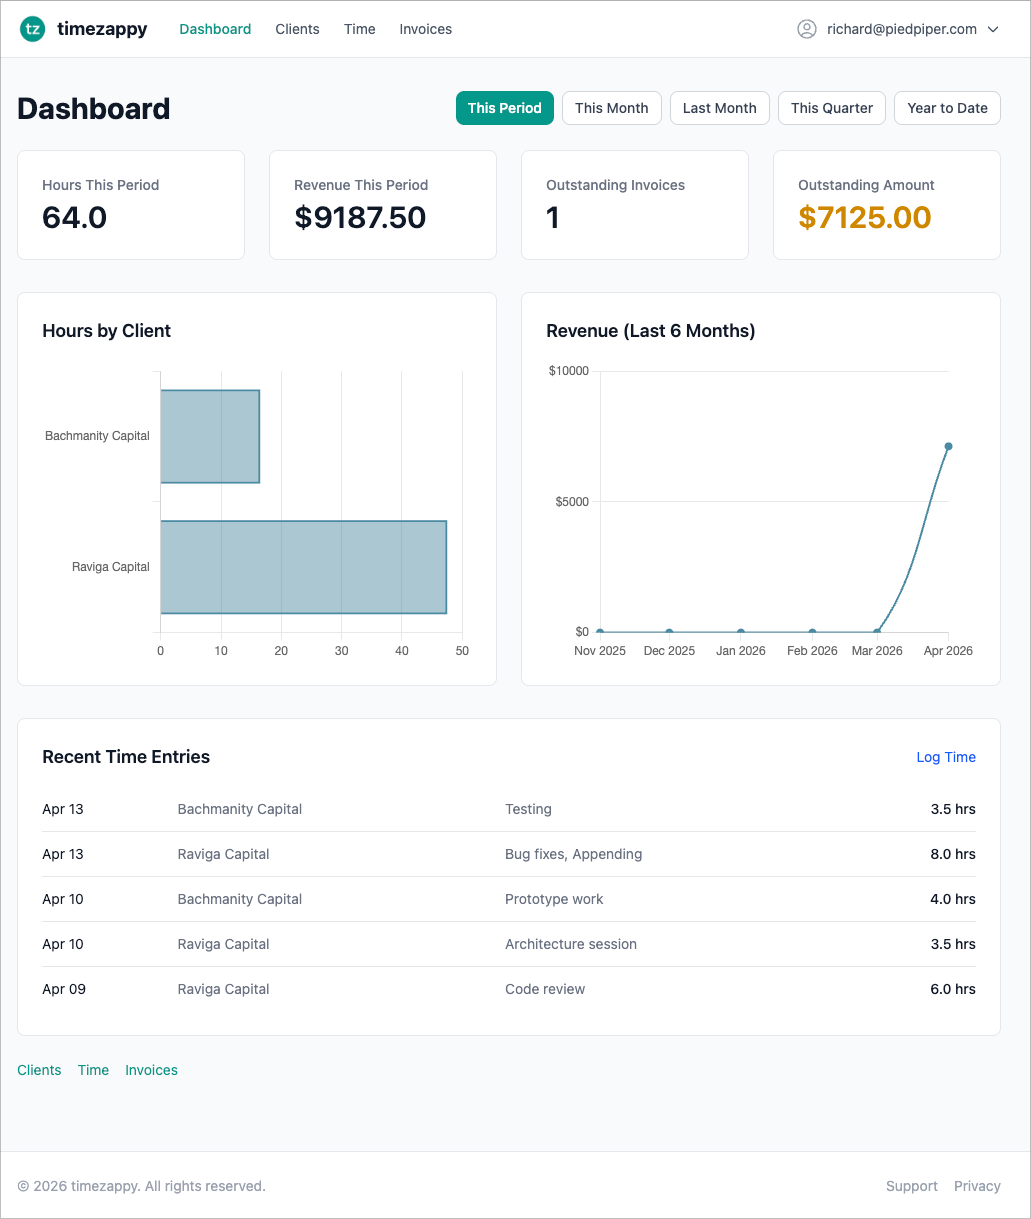Click the Bachmanity Capital bar in chart

[210, 436]
